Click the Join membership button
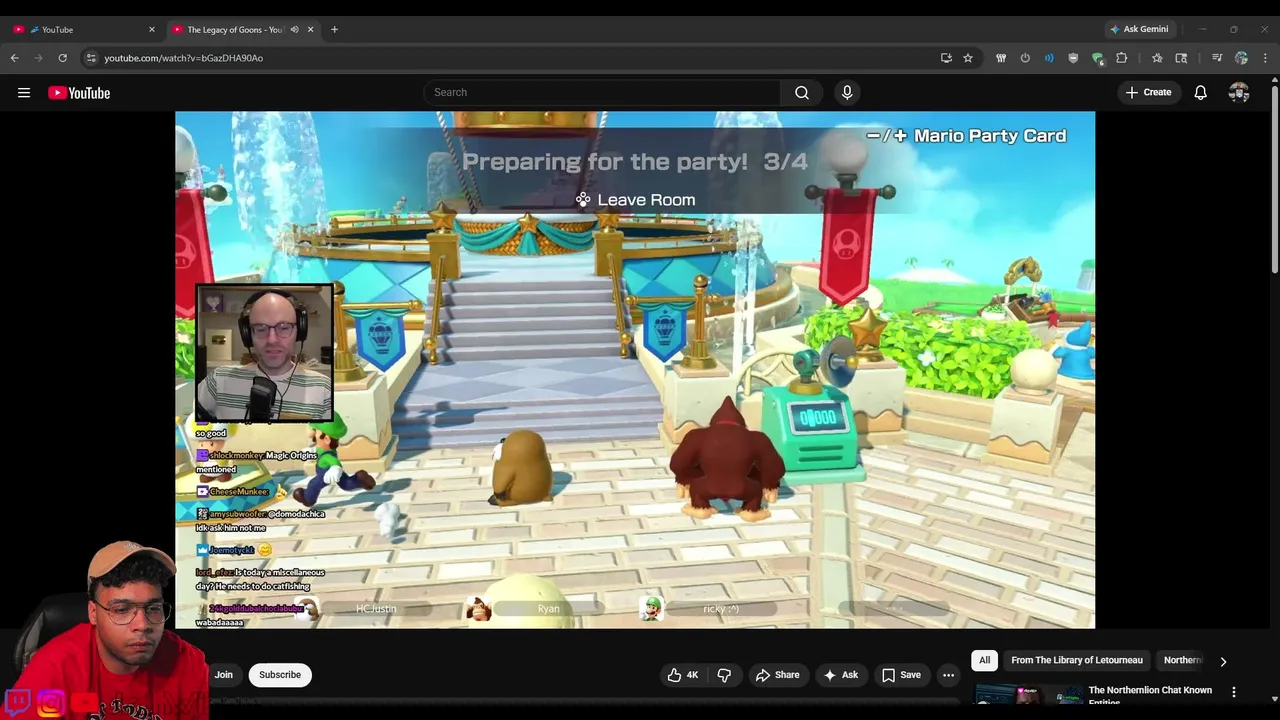 (224, 675)
